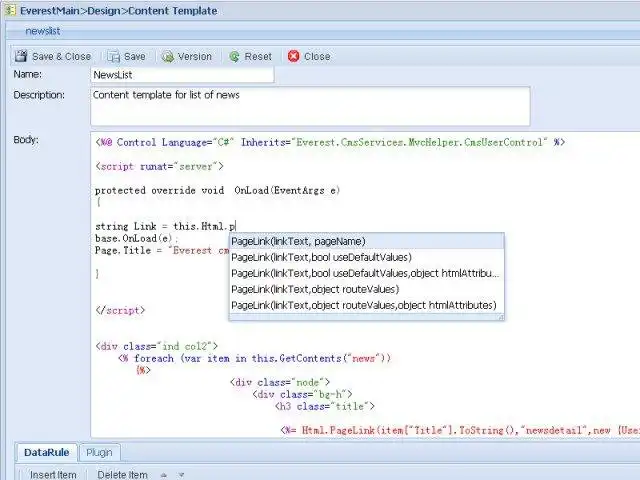Click the green Reset icon
This screenshot has height=480, width=640.
pos(234,56)
